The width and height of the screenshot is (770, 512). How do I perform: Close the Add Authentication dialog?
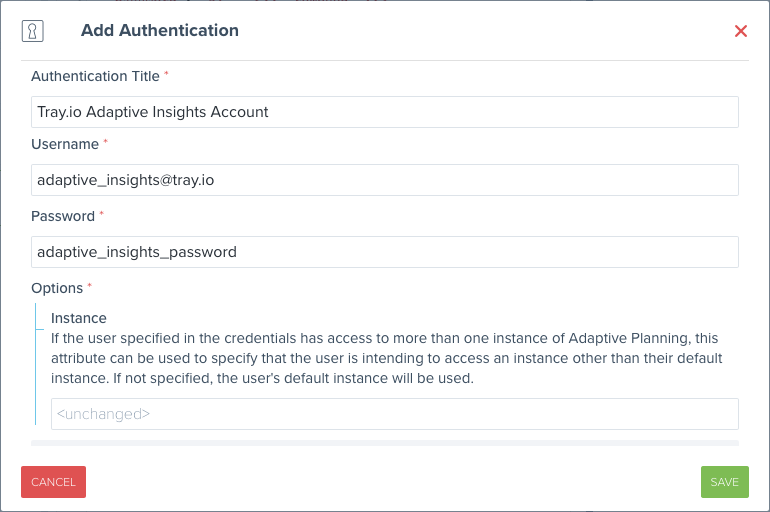pos(741,31)
